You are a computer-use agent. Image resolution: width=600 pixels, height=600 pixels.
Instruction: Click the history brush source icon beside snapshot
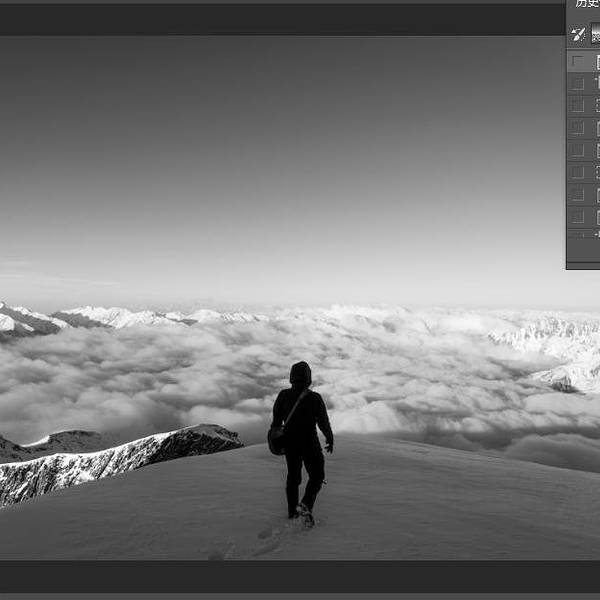[x=578, y=34]
